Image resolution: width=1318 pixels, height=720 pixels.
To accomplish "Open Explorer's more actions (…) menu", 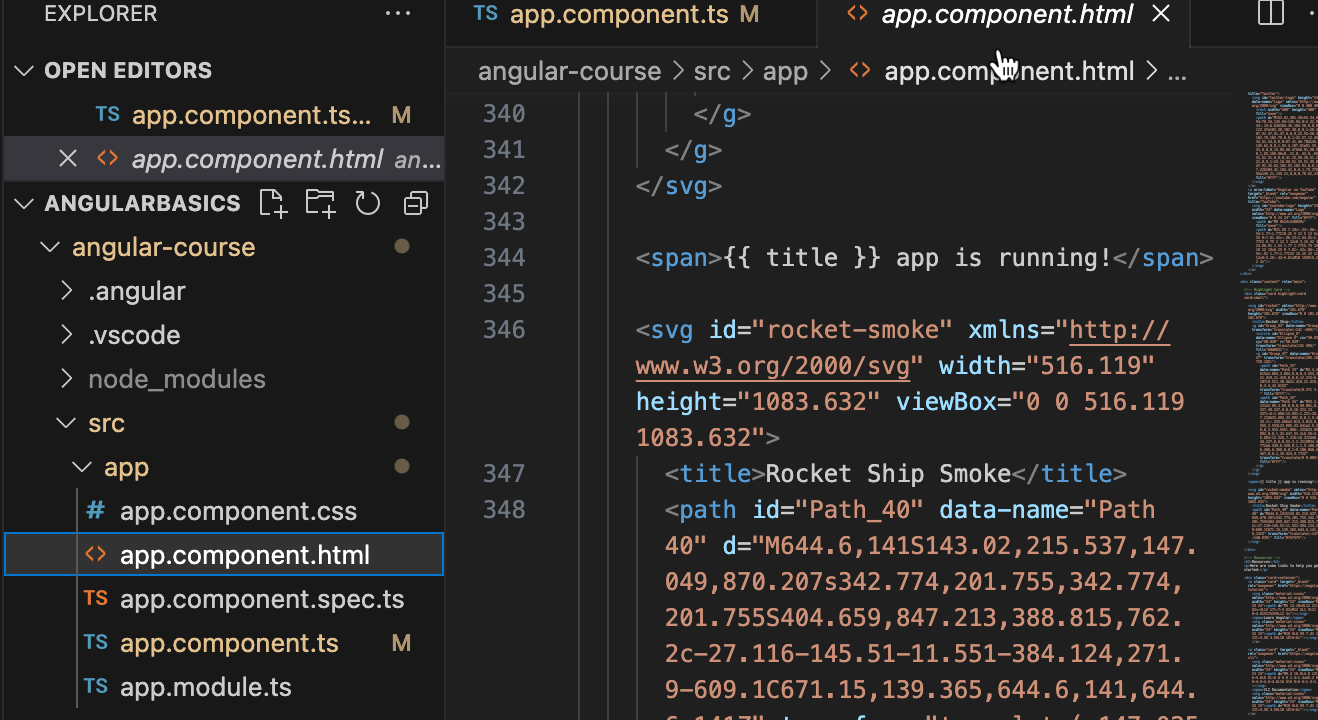I will (397, 13).
